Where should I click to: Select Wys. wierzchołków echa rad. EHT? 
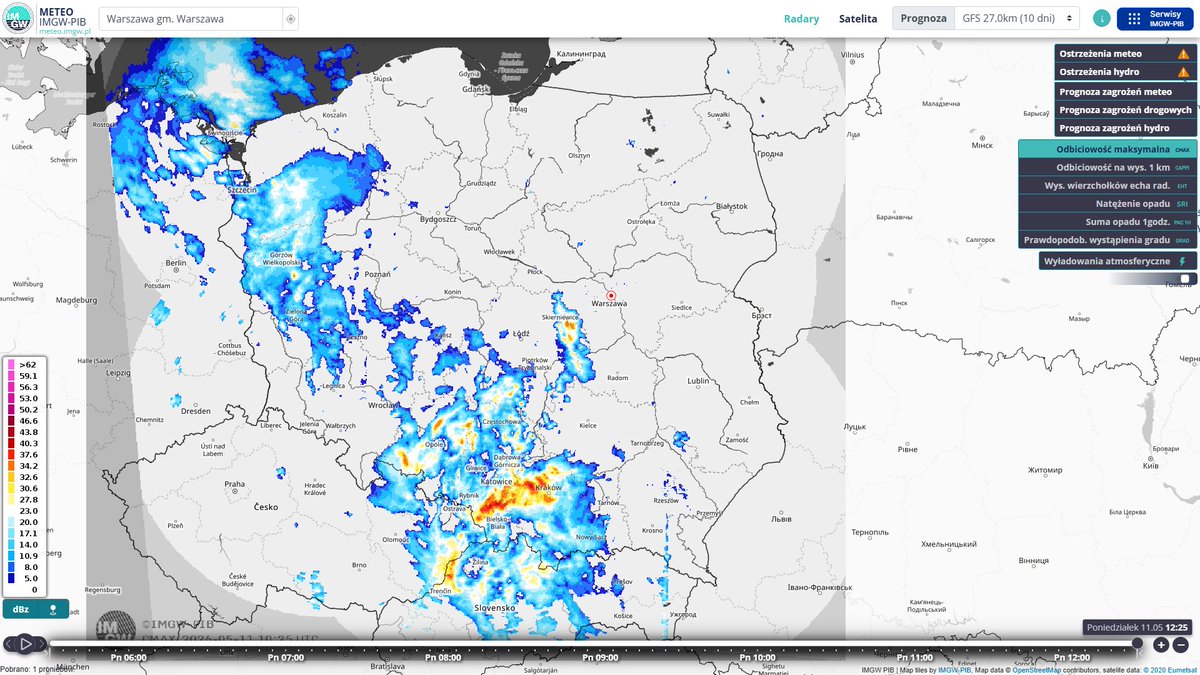1106,185
